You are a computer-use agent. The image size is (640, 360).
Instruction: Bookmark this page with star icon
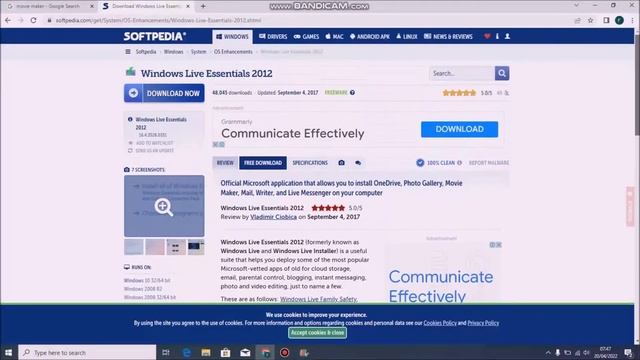(x=591, y=20)
